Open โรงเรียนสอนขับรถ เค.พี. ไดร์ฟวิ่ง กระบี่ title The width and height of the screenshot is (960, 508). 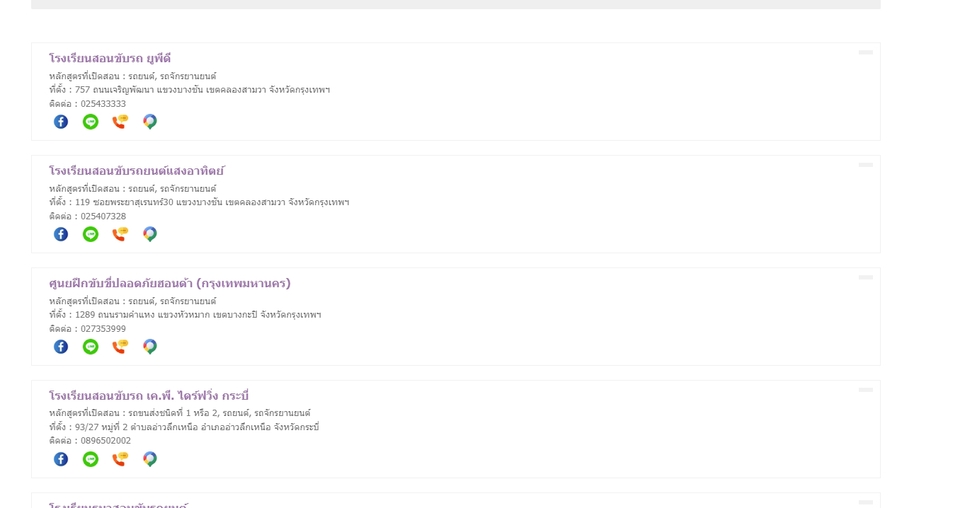point(149,395)
